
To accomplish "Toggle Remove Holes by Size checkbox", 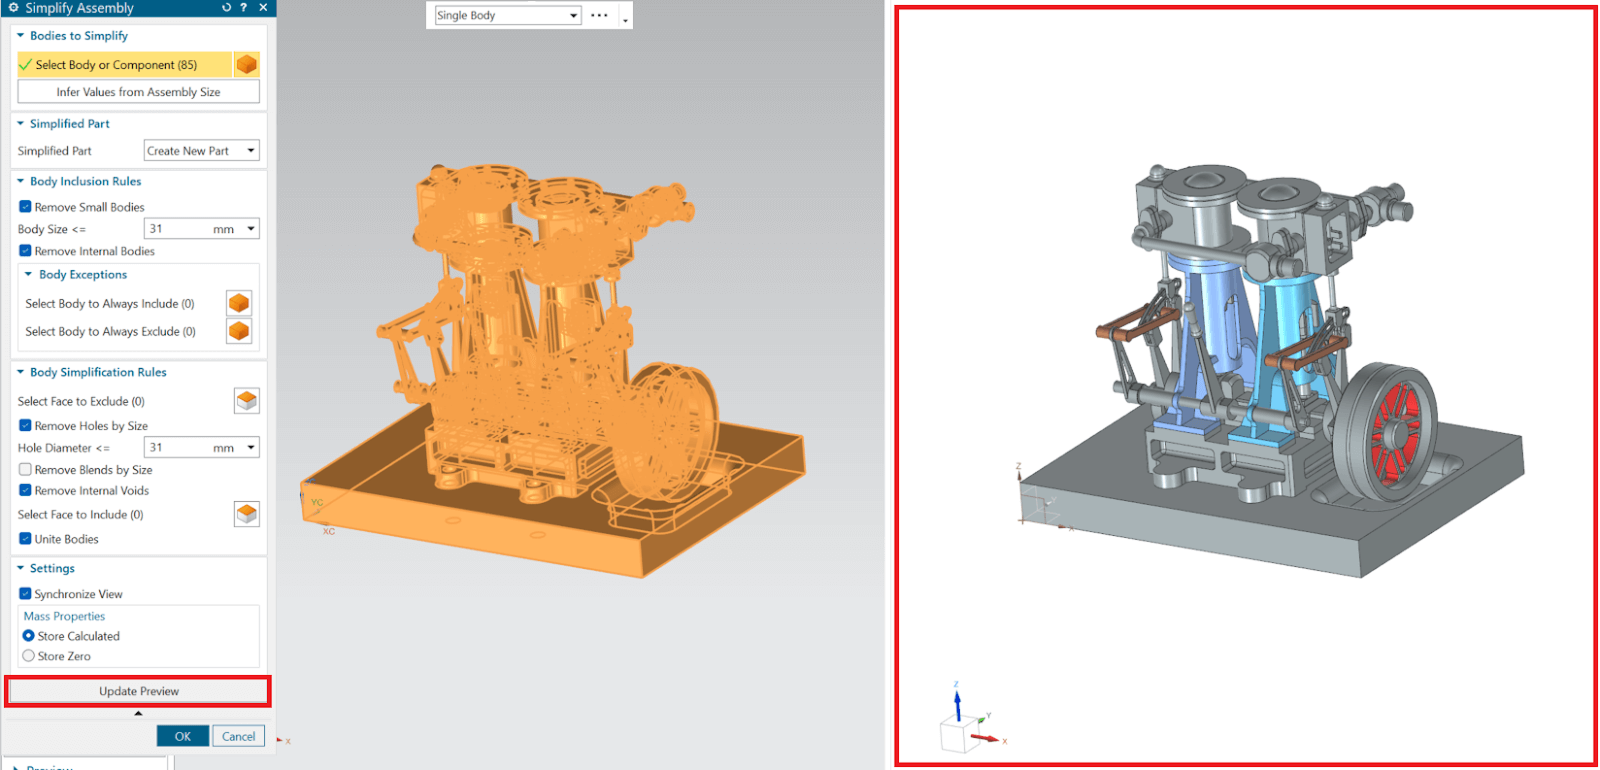I will [25, 425].
